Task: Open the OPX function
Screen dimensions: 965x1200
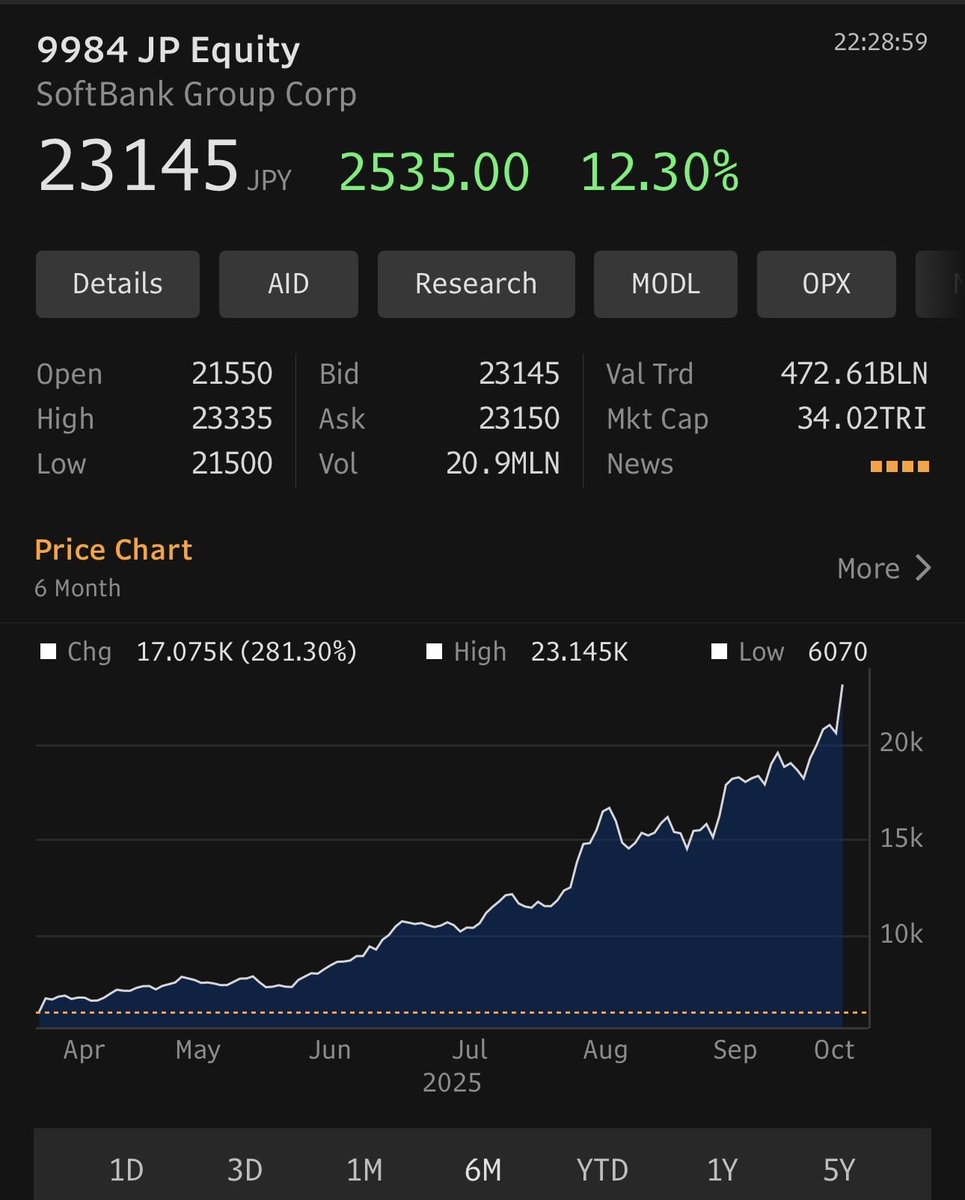Action: click(826, 284)
